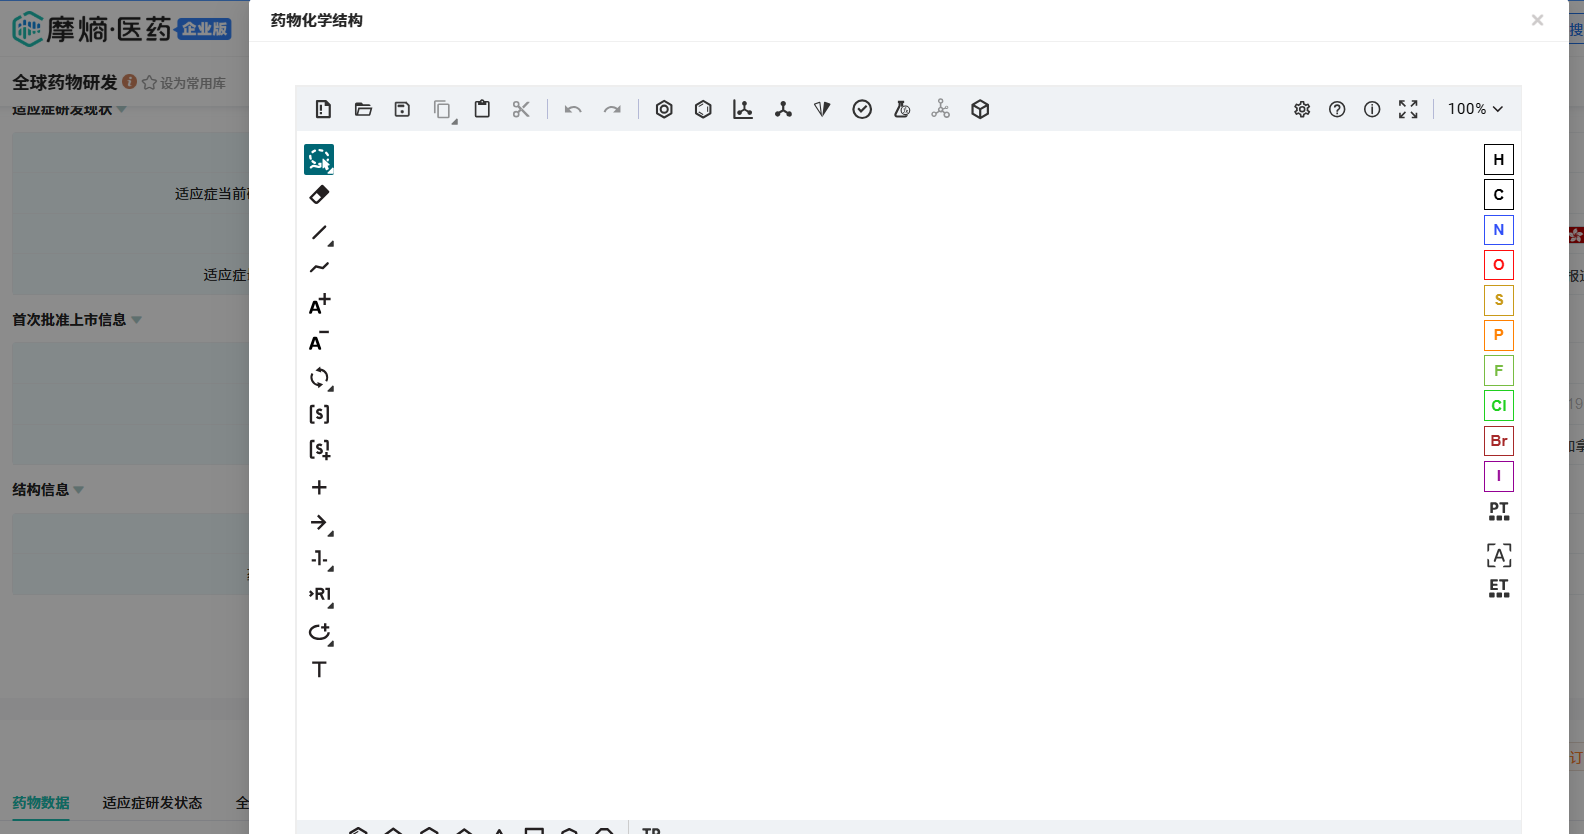Pick the Hydrogen (H) atom
Image resolution: width=1584 pixels, height=834 pixels.
tap(1498, 159)
